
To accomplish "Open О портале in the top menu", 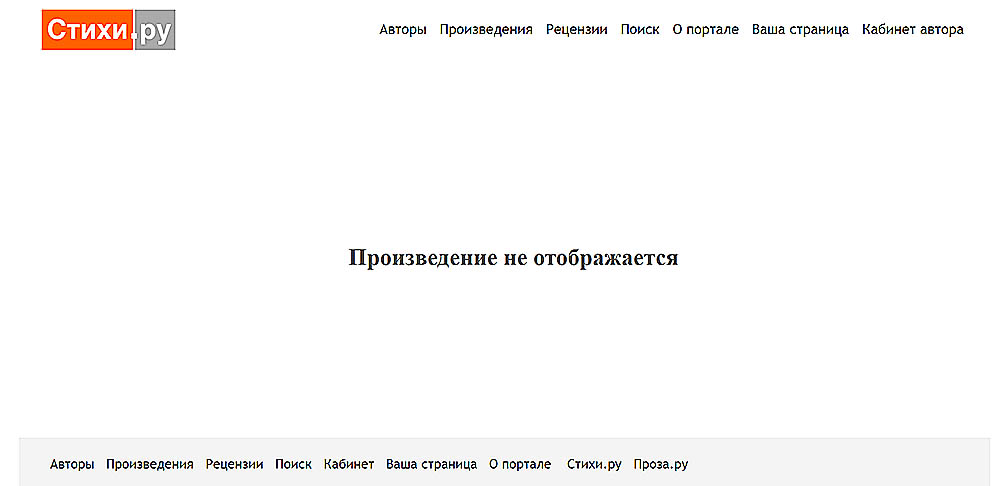I will (706, 29).
